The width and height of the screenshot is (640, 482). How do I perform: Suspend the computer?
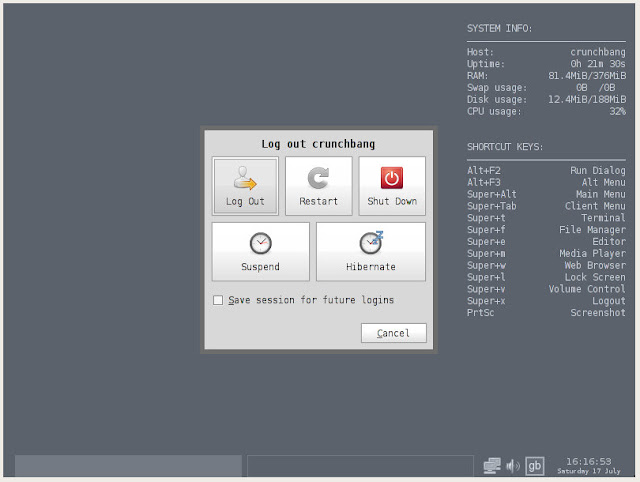tap(260, 252)
